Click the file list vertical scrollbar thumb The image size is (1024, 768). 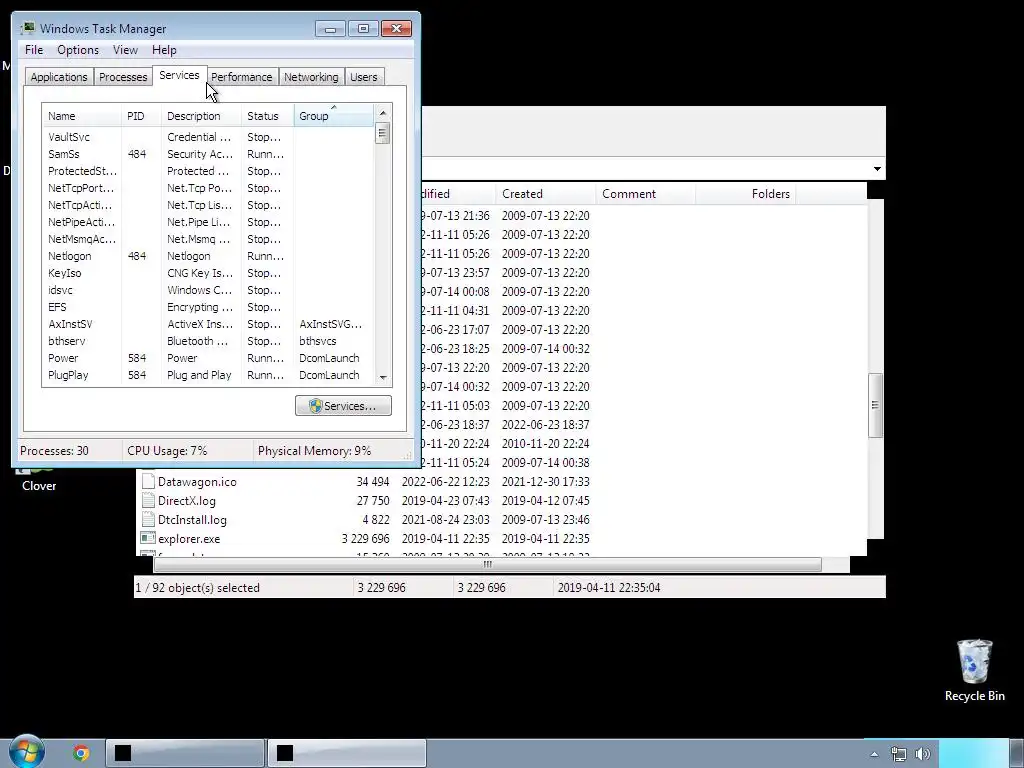pyautogui.click(x=875, y=405)
